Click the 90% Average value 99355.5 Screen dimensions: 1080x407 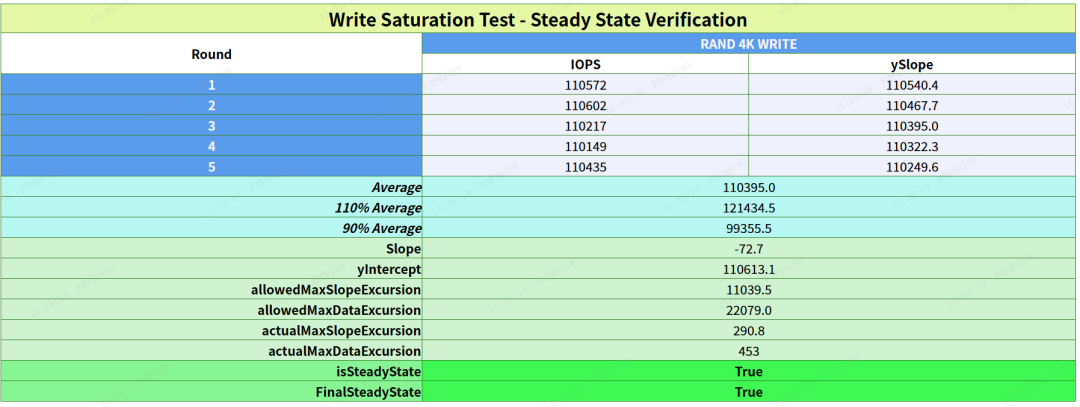(x=748, y=228)
